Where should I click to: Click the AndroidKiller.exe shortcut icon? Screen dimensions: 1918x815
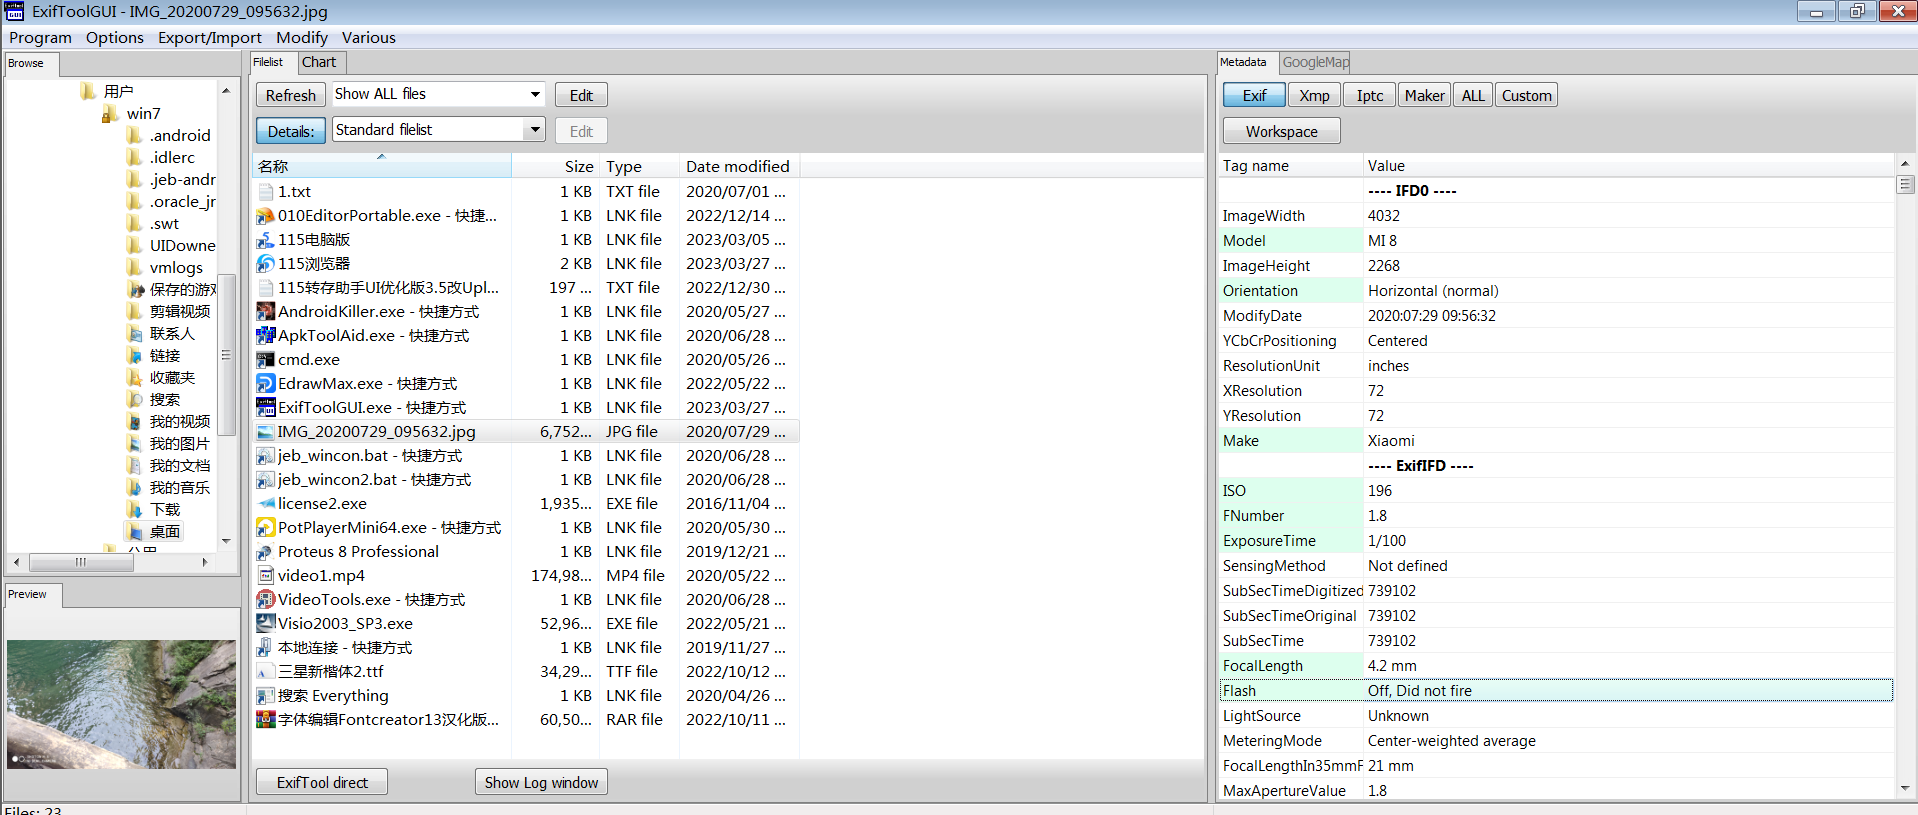[265, 312]
